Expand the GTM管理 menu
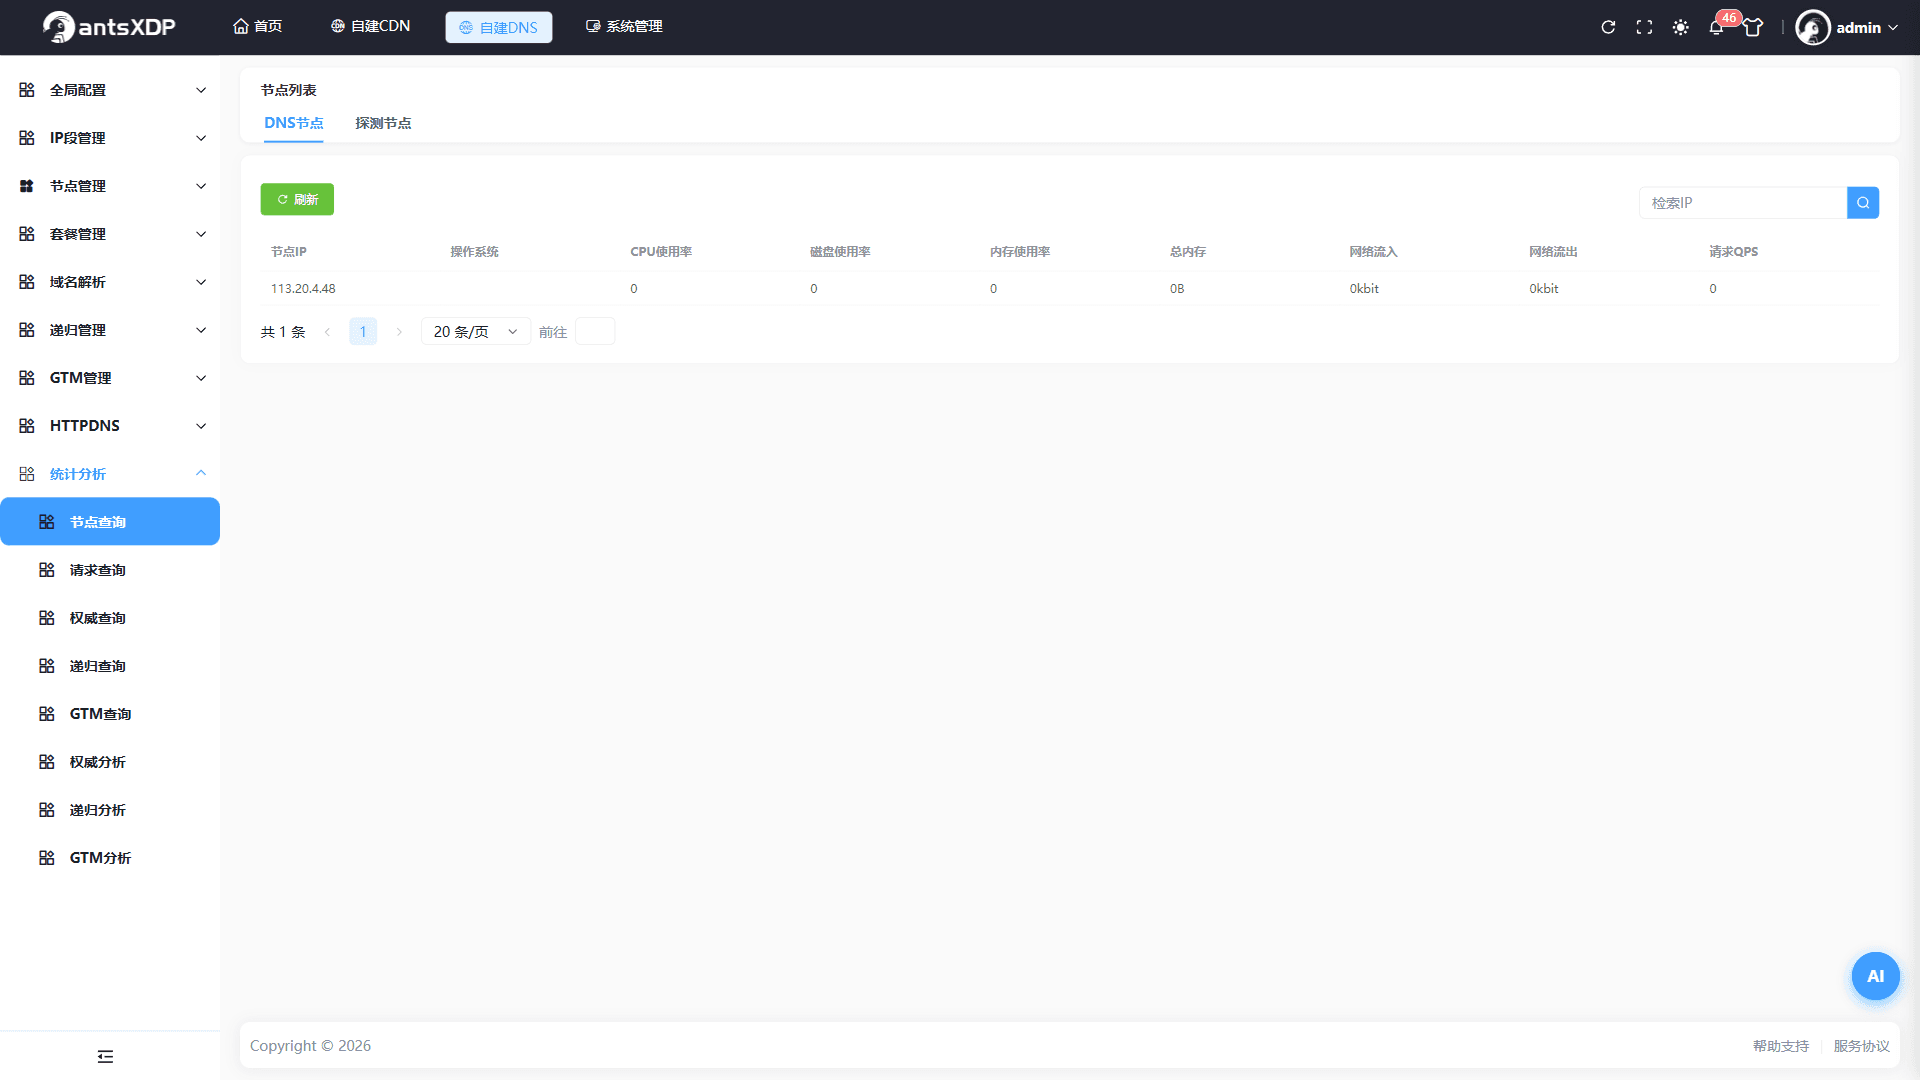 tap(110, 378)
